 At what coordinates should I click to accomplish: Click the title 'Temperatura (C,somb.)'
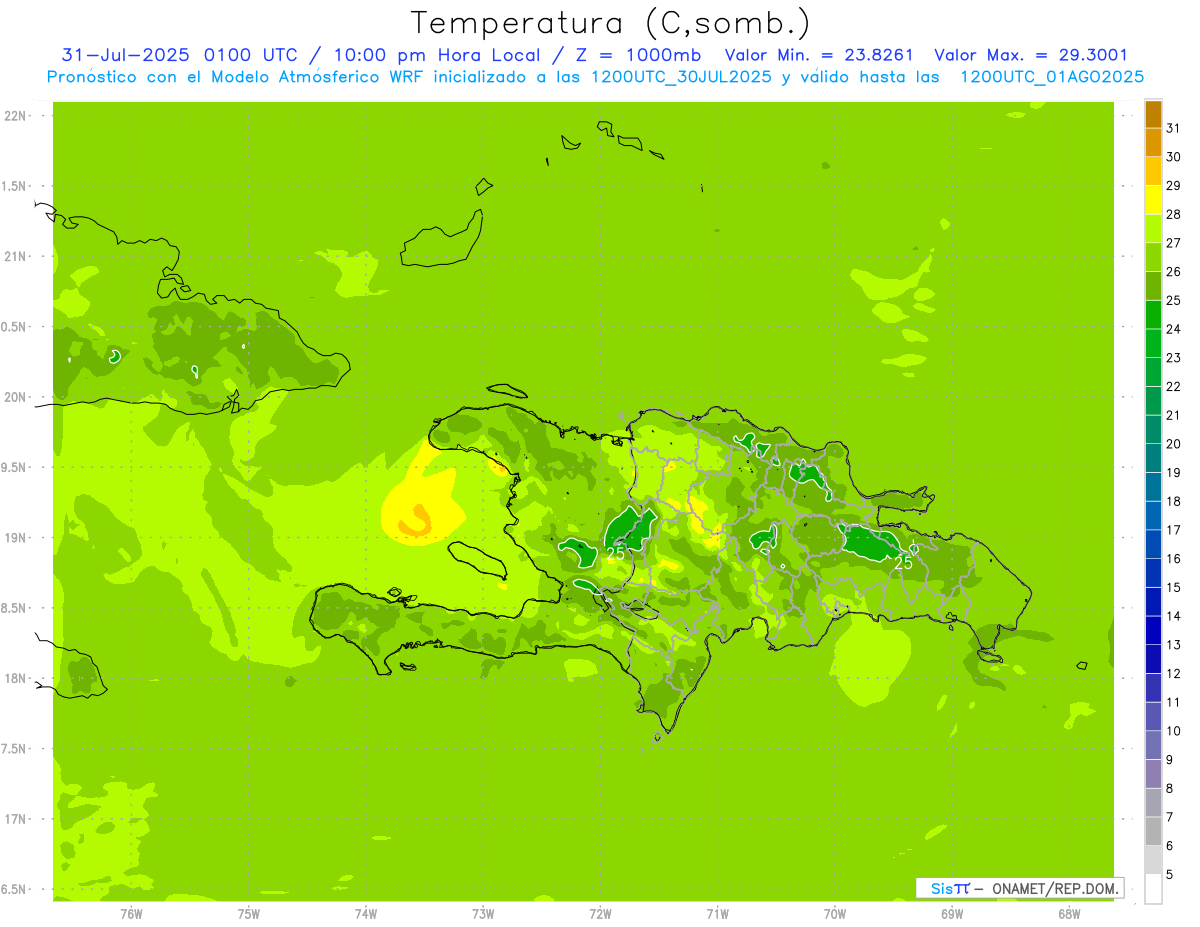(x=610, y=24)
